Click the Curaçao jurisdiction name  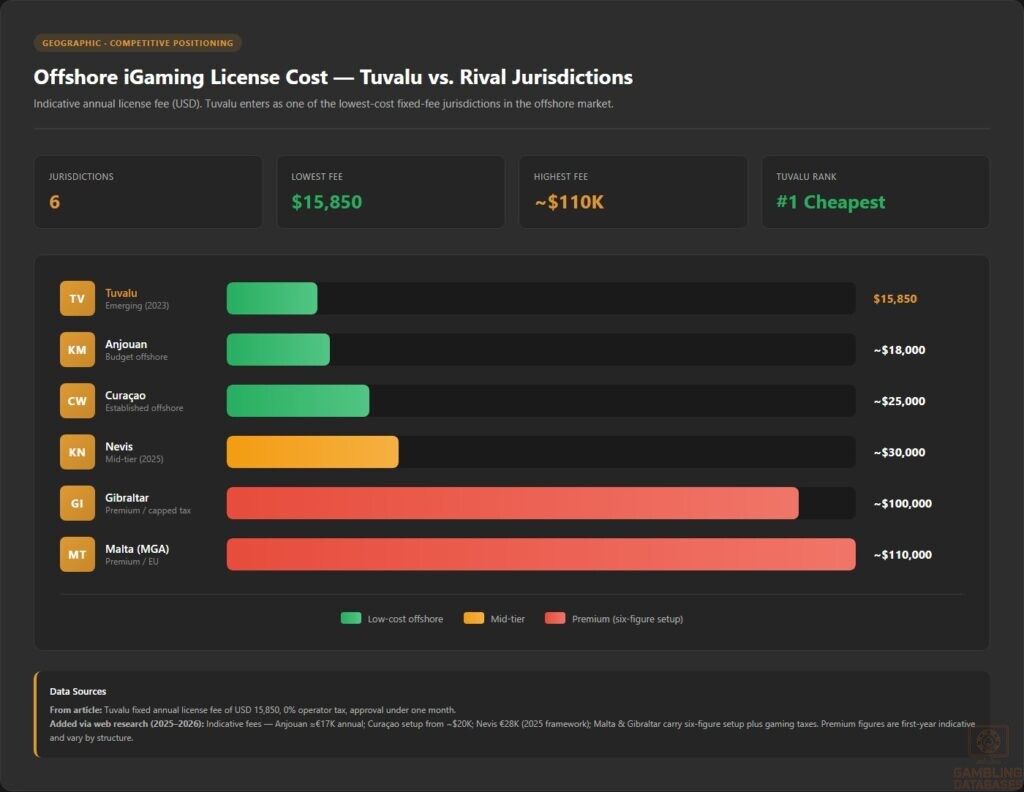click(x=125, y=395)
